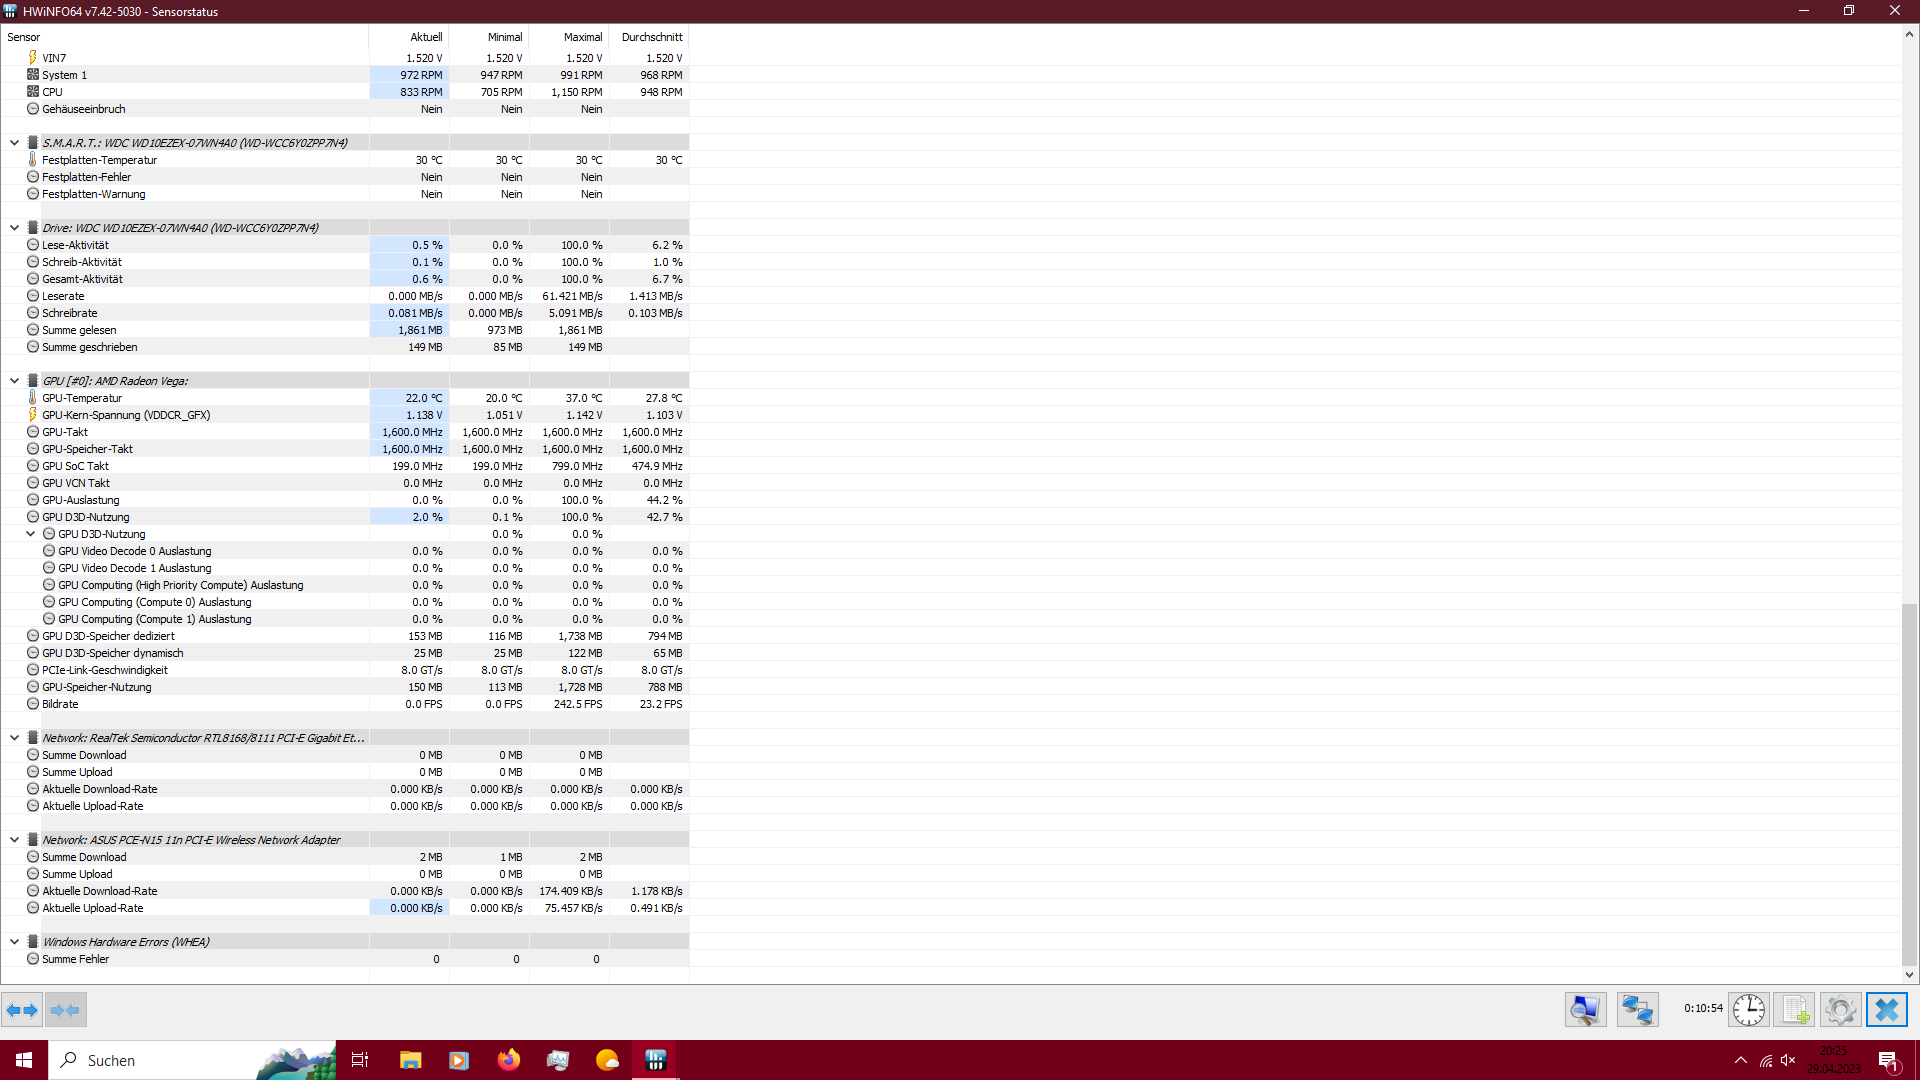This screenshot has height=1080, width=1920.
Task: Open Firefox from the taskbar
Action: 509,1060
